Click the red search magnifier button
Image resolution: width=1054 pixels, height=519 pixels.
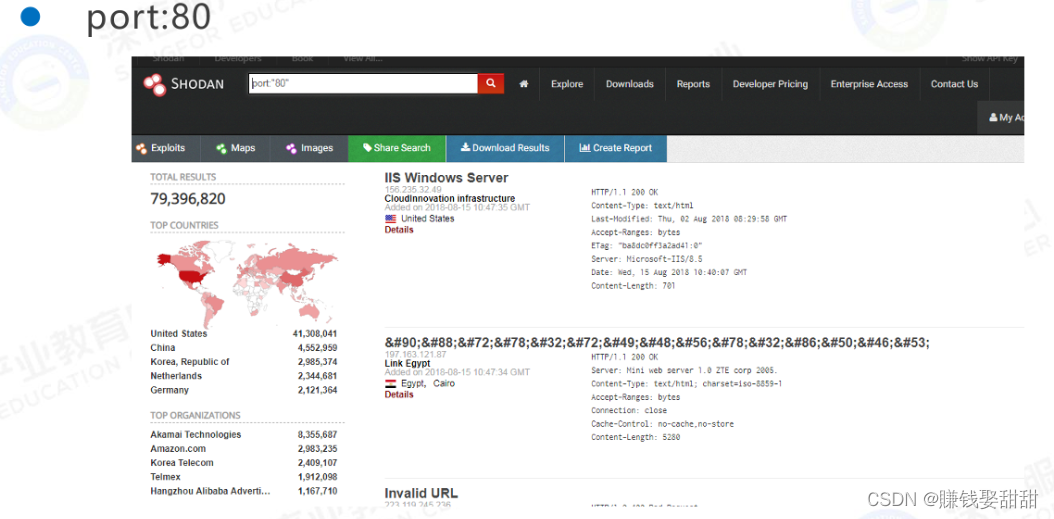click(x=491, y=83)
